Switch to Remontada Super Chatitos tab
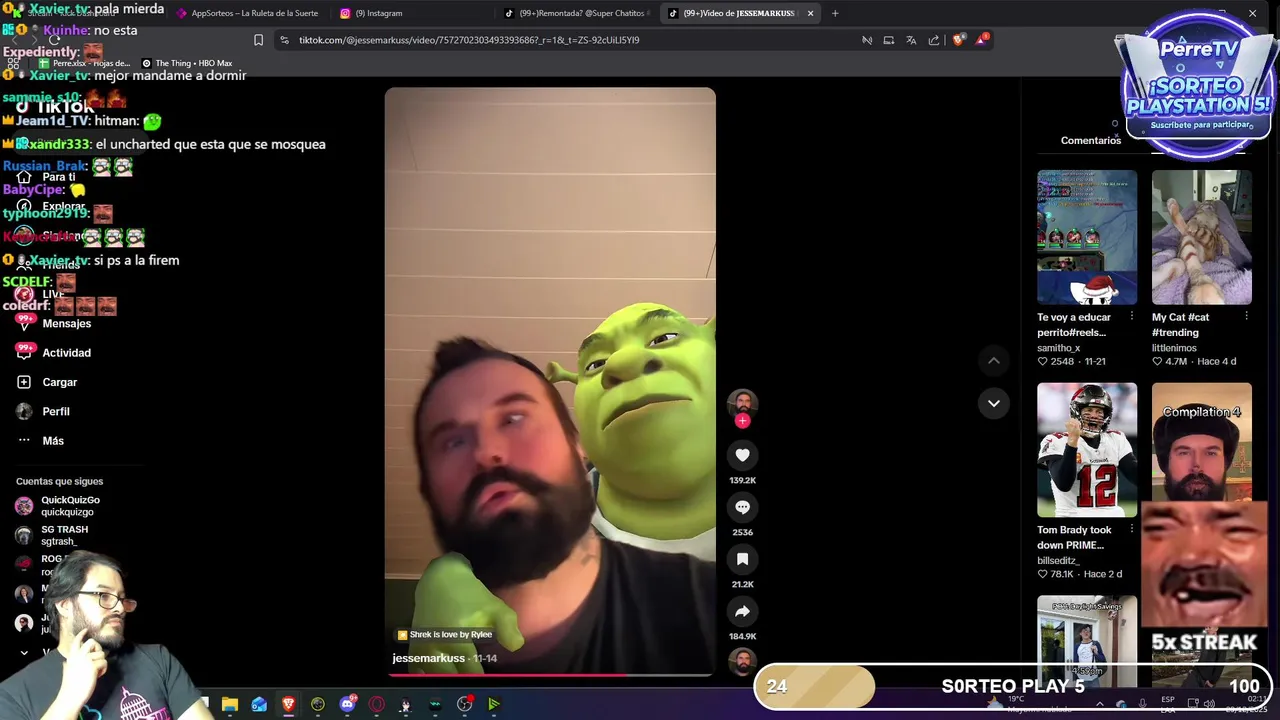 click(577, 13)
